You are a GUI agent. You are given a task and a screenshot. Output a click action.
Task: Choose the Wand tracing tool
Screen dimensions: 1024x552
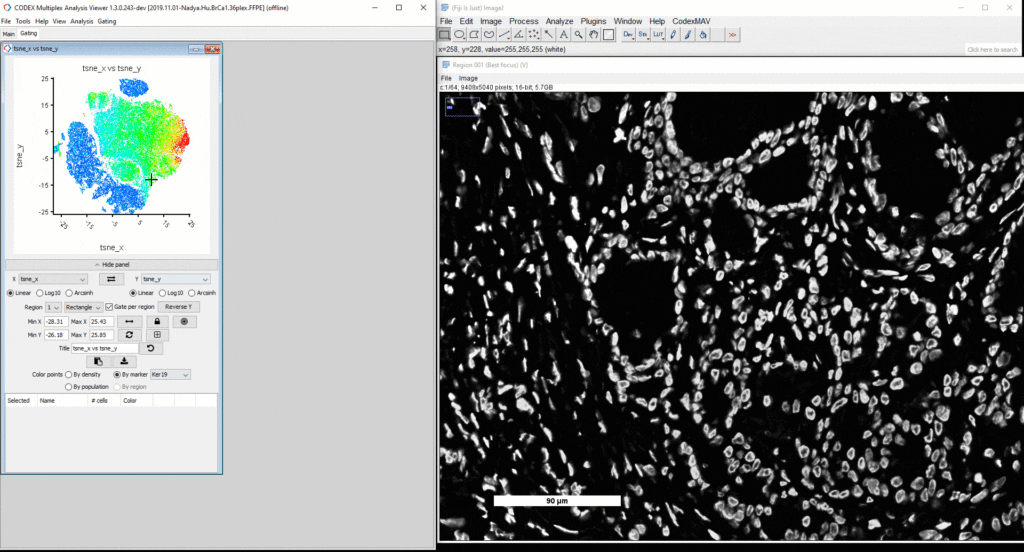(549, 34)
